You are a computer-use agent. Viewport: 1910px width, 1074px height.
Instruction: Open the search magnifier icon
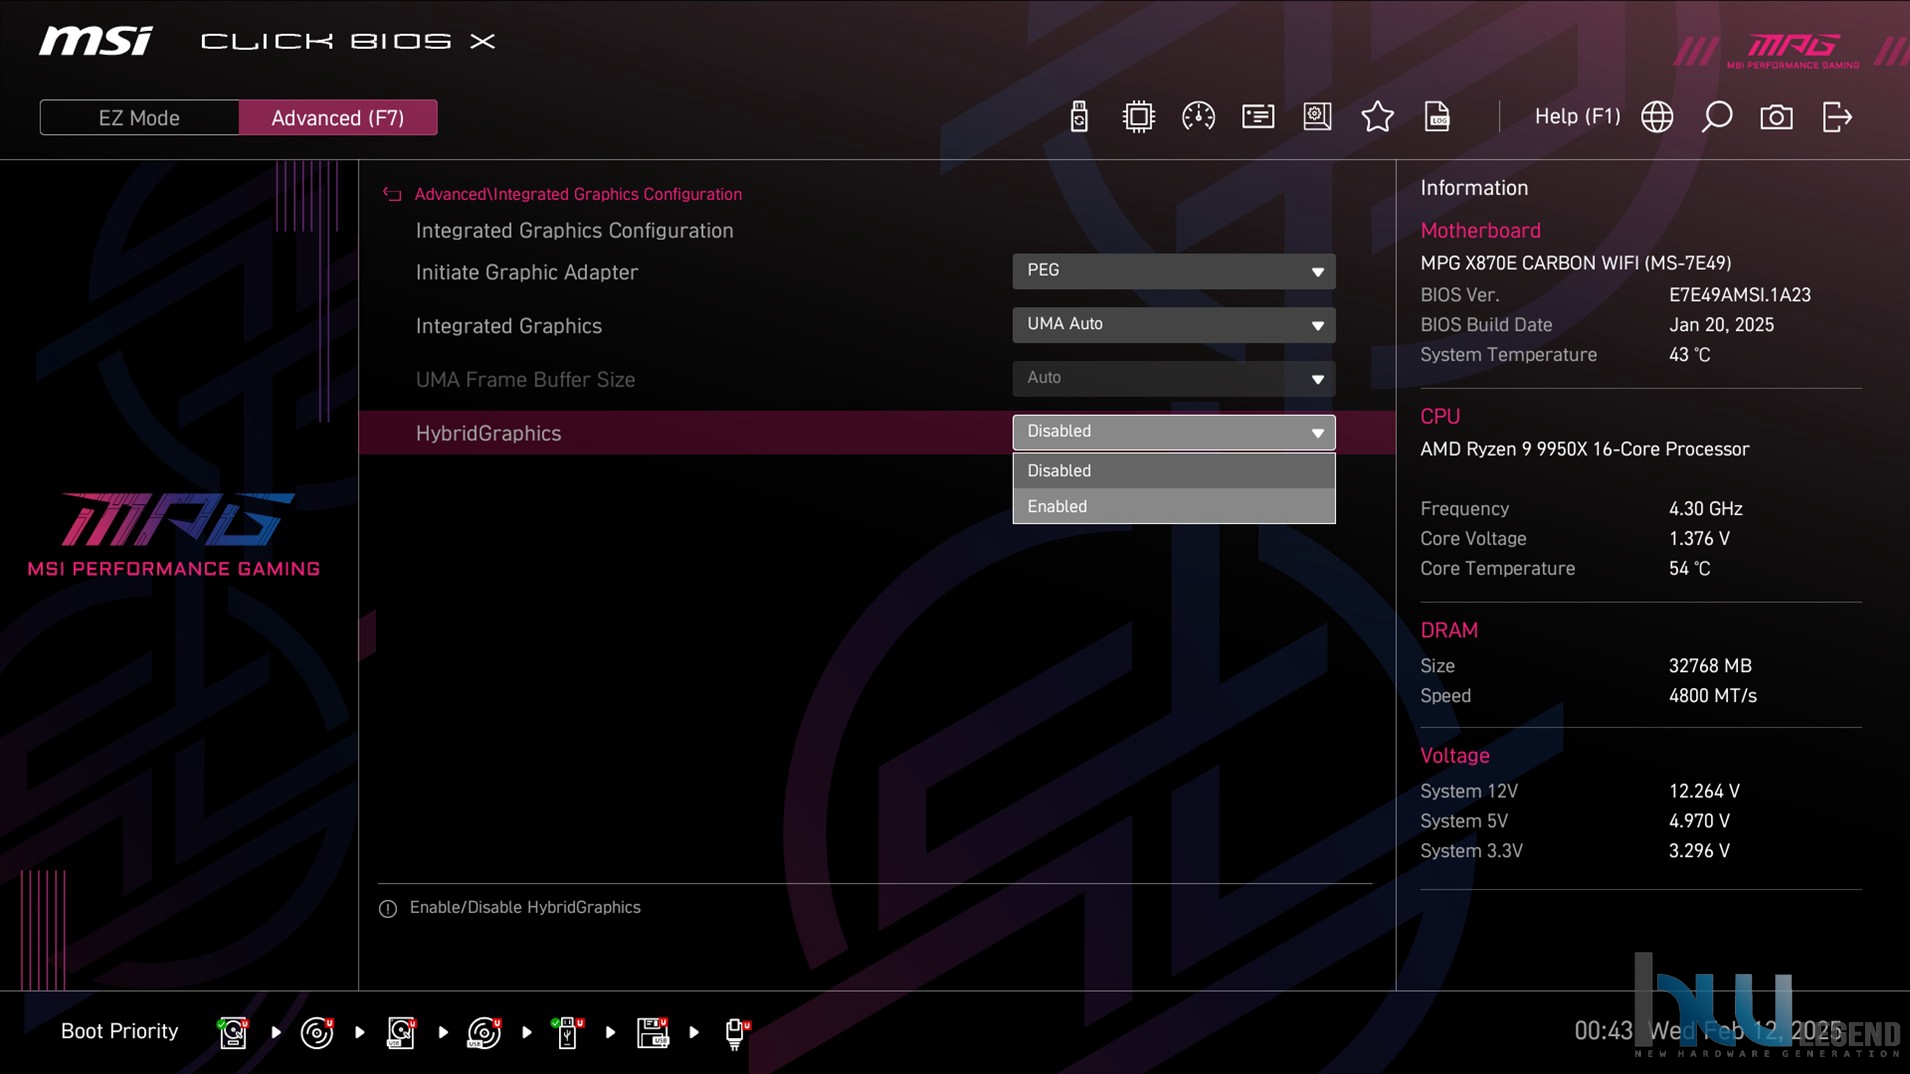[1716, 117]
